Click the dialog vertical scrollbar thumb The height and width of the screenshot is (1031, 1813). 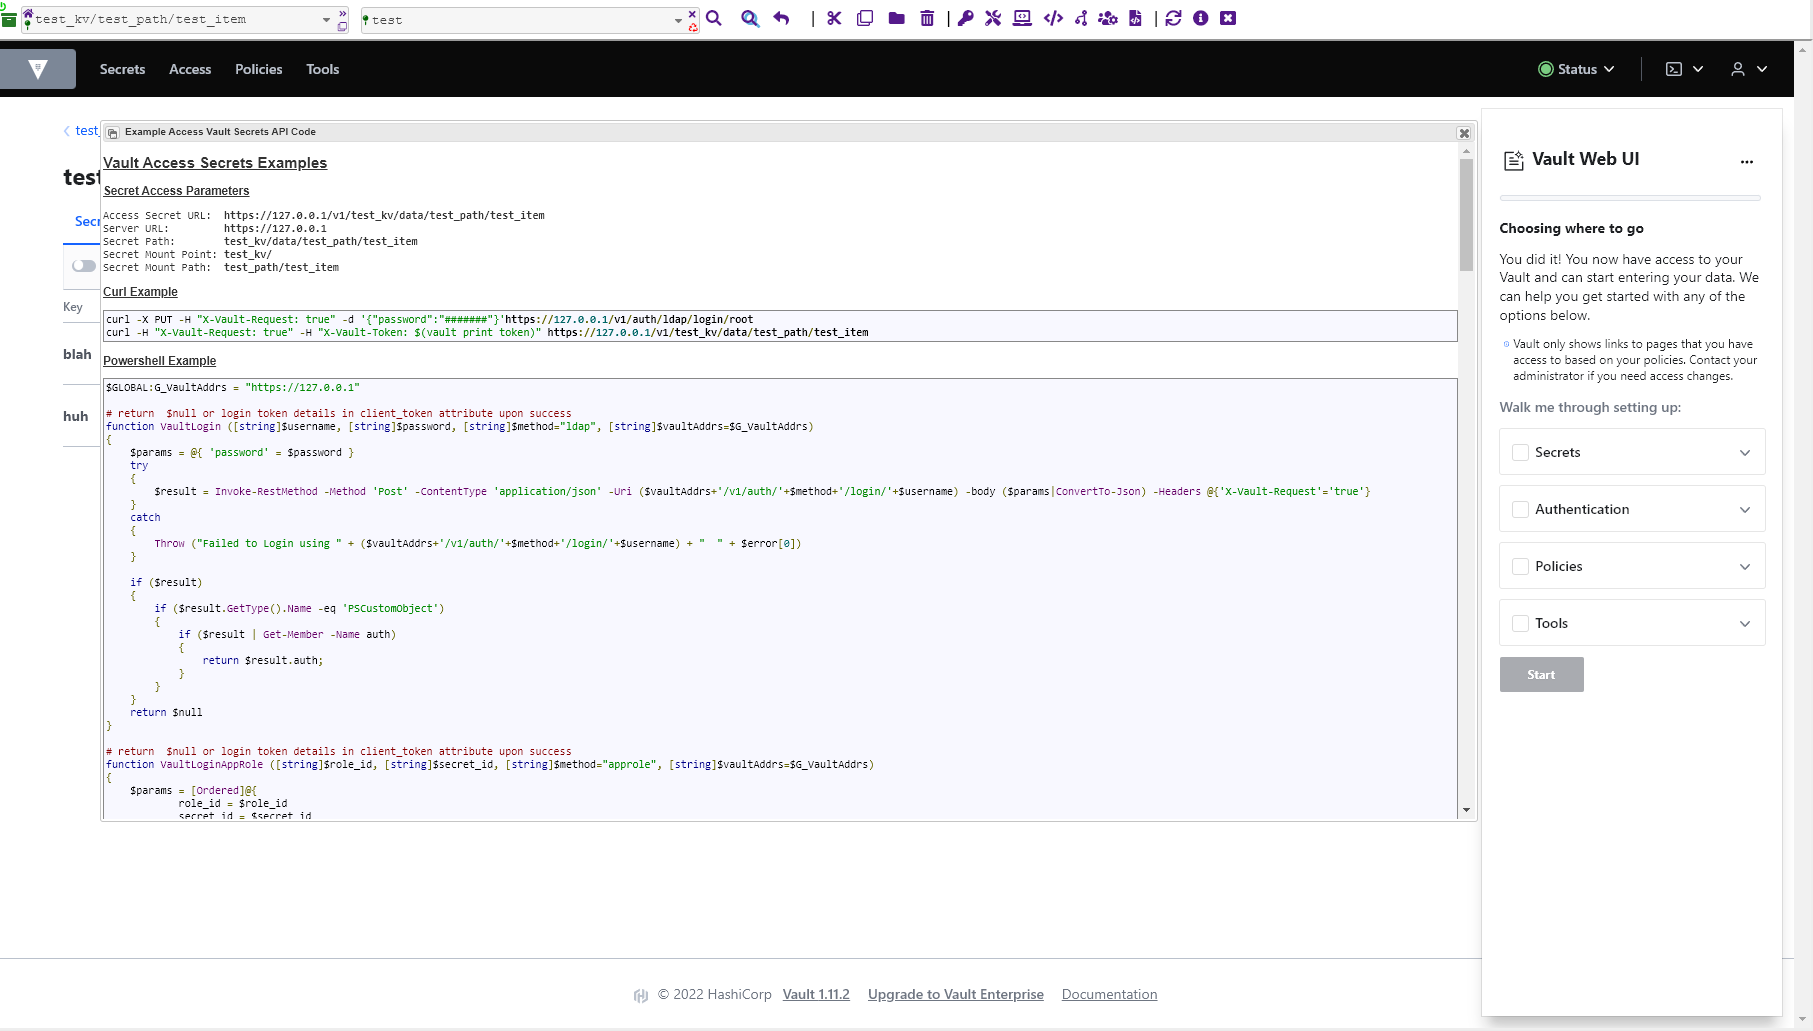click(1466, 215)
